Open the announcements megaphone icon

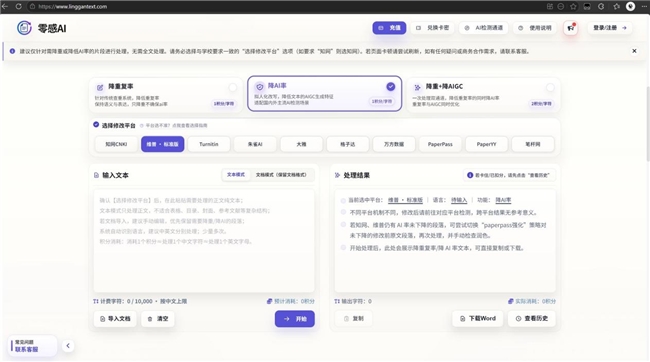pos(570,28)
